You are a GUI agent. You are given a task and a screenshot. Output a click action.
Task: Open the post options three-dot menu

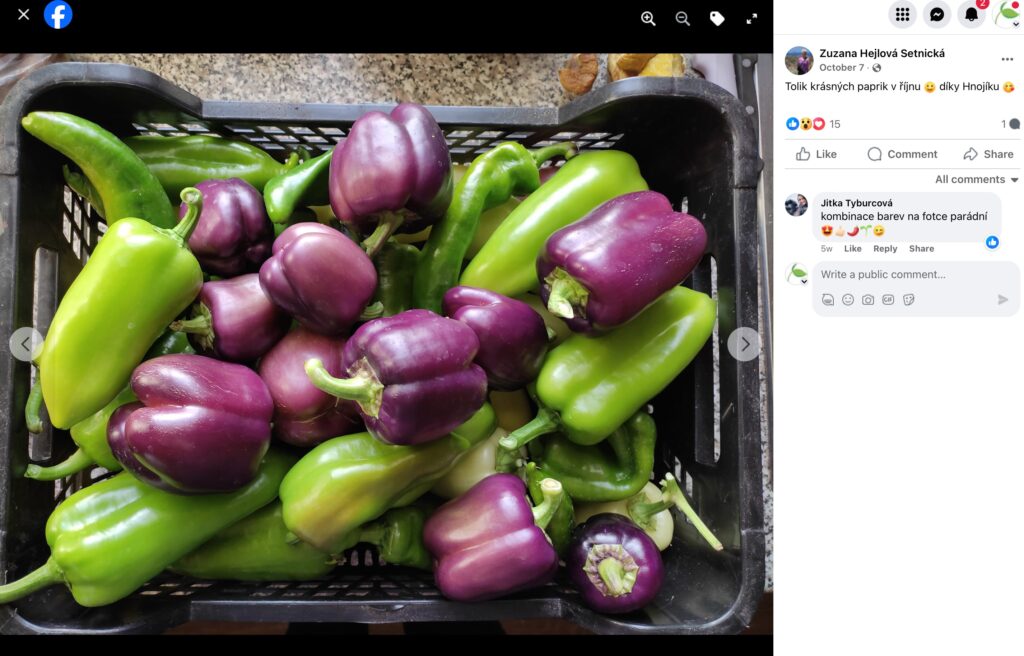click(x=1007, y=59)
